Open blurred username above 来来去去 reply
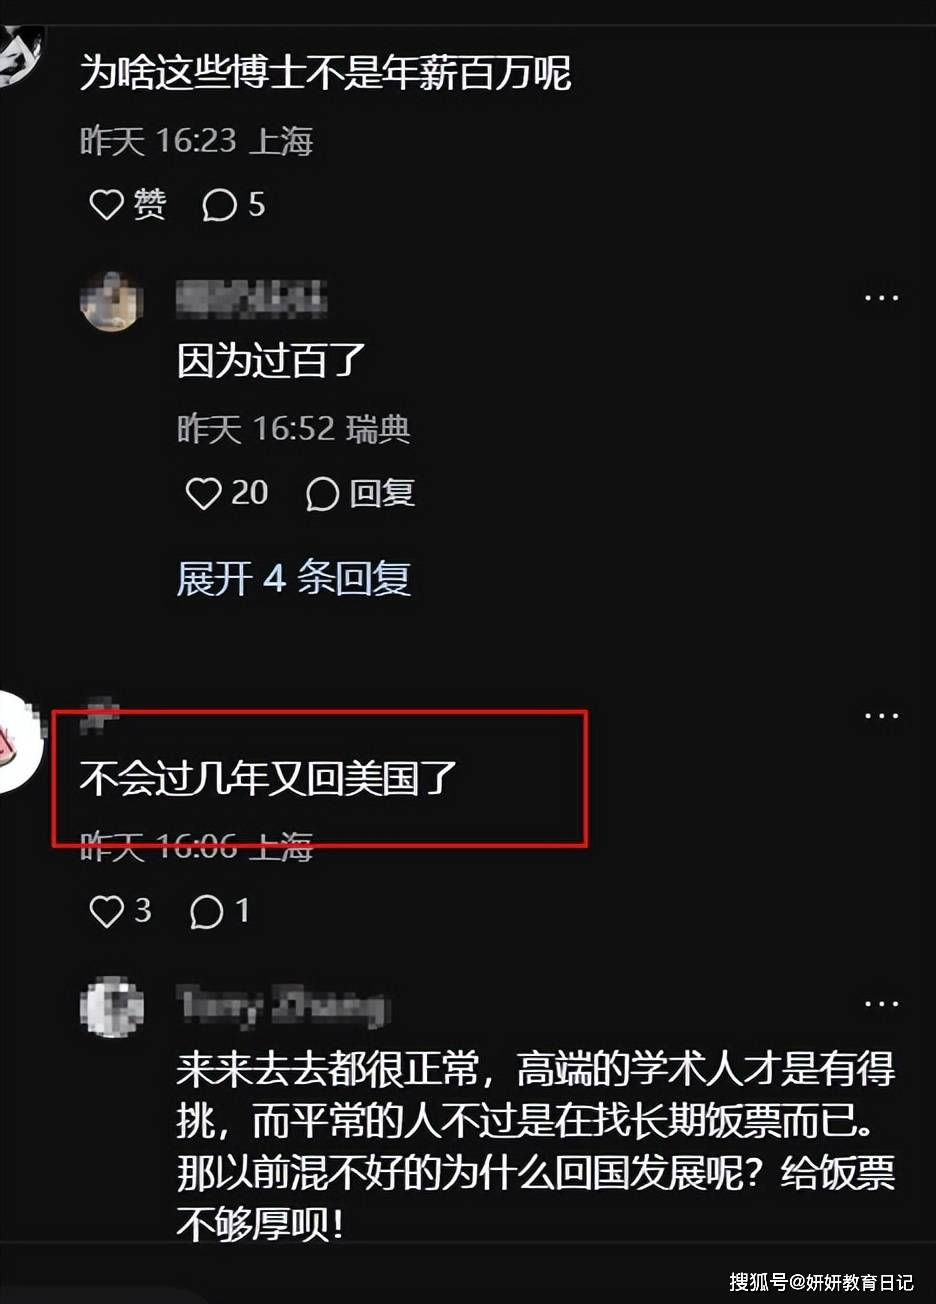The width and height of the screenshot is (936, 1304). point(283,1005)
